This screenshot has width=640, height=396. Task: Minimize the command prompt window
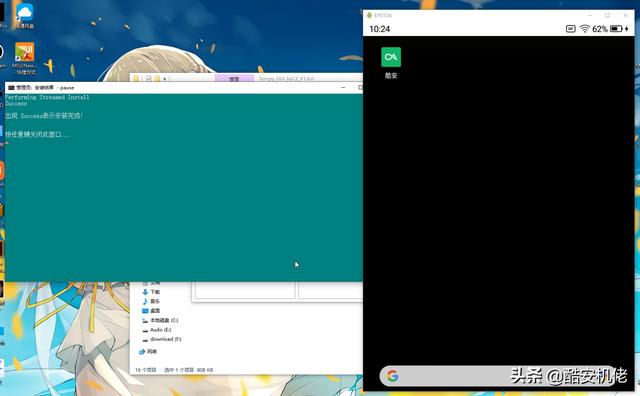343,87
